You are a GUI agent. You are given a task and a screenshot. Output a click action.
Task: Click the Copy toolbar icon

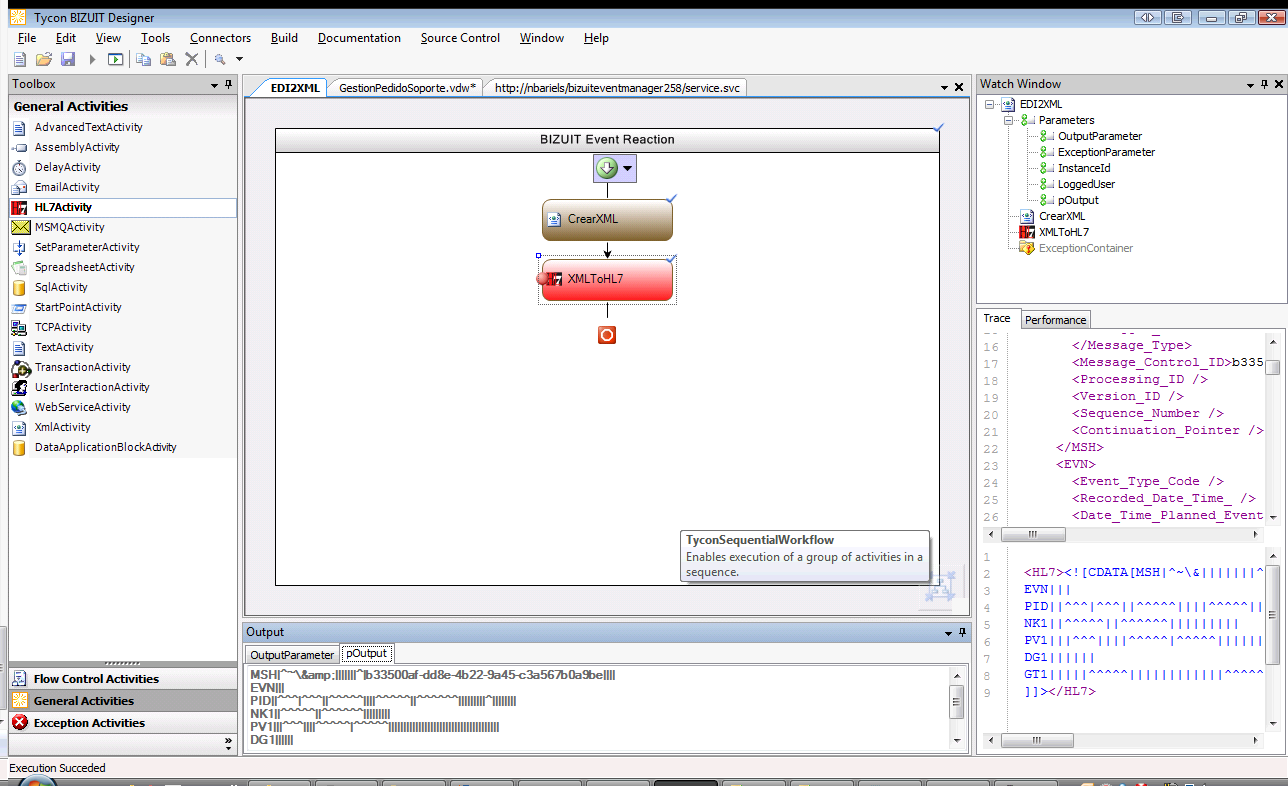(x=144, y=60)
